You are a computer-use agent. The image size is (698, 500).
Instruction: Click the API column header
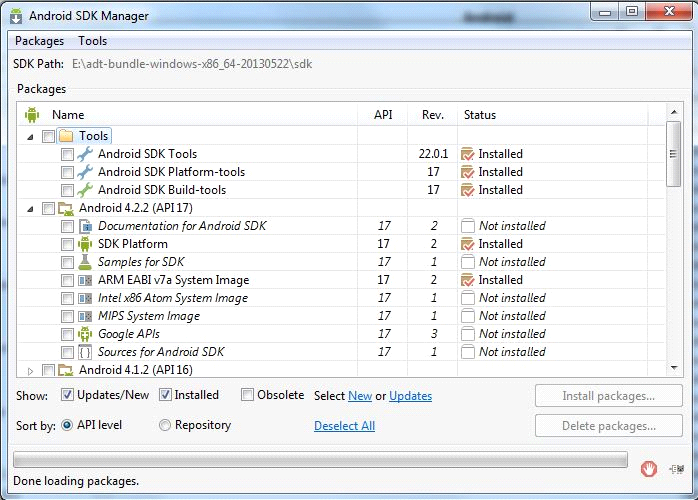click(382, 115)
